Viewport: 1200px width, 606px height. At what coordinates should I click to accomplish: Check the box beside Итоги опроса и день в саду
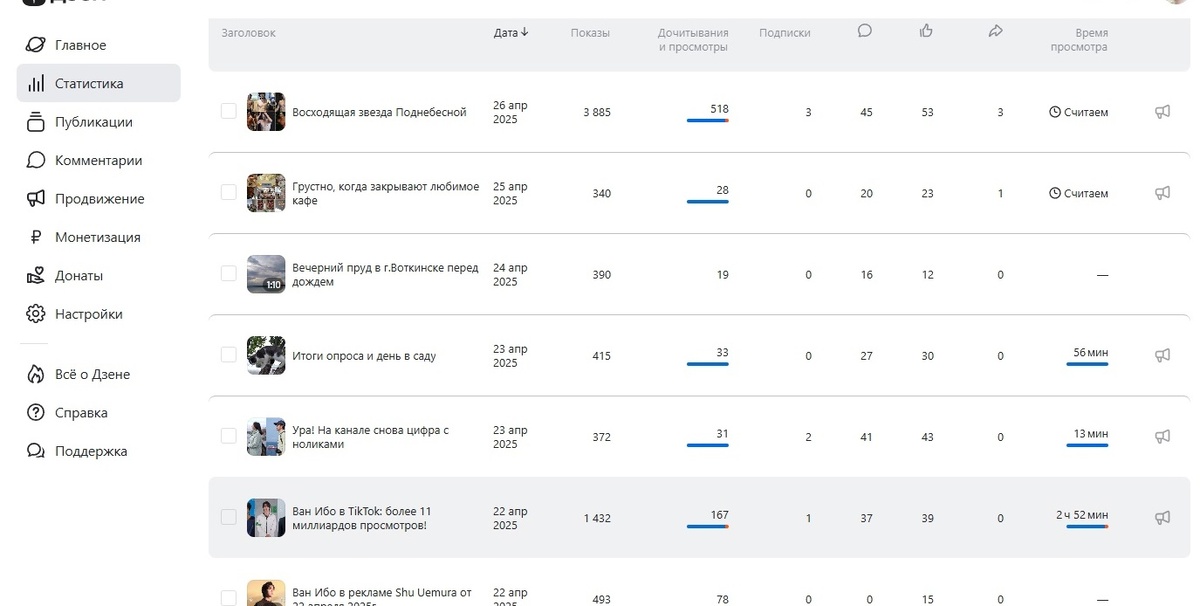(x=229, y=355)
